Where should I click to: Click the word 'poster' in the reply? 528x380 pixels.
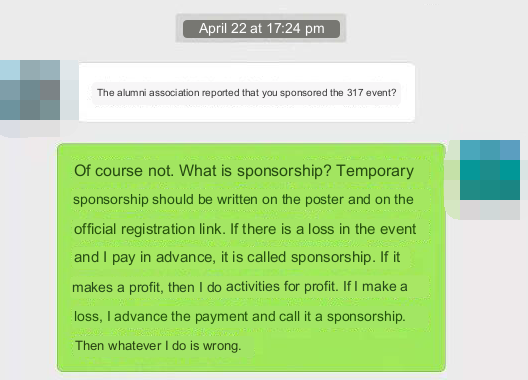[324, 200]
